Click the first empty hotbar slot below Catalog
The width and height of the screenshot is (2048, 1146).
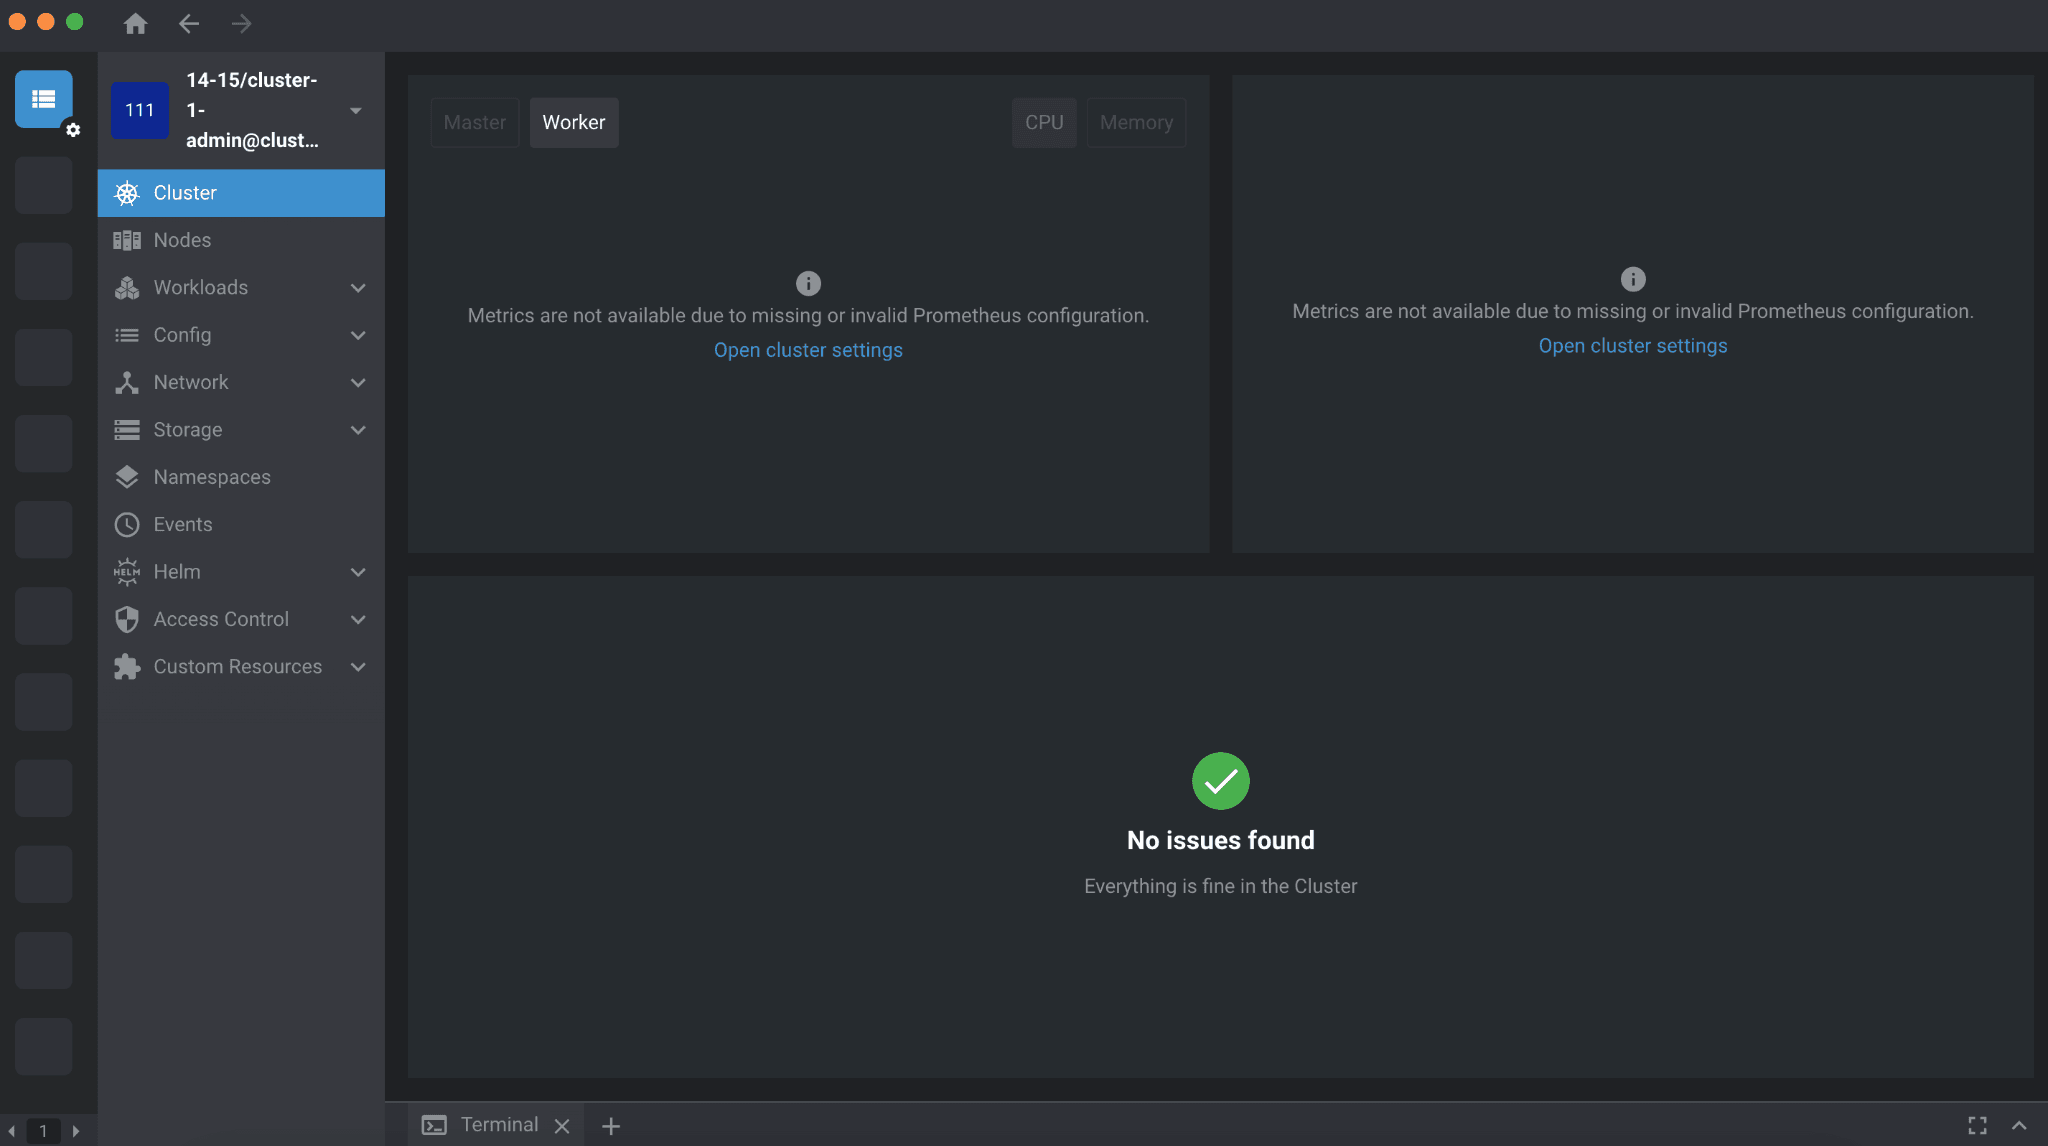coord(43,185)
